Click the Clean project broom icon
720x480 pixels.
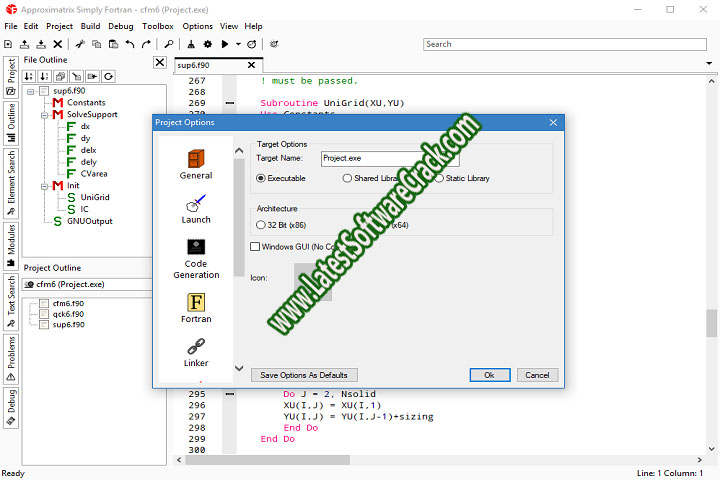pyautogui.click(x=190, y=44)
